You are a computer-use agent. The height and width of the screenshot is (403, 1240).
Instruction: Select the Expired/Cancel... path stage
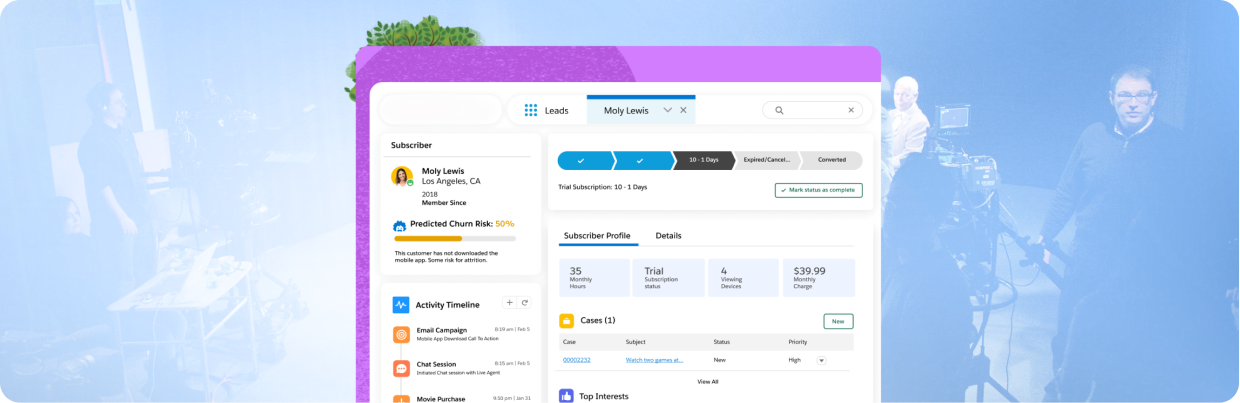click(766, 160)
